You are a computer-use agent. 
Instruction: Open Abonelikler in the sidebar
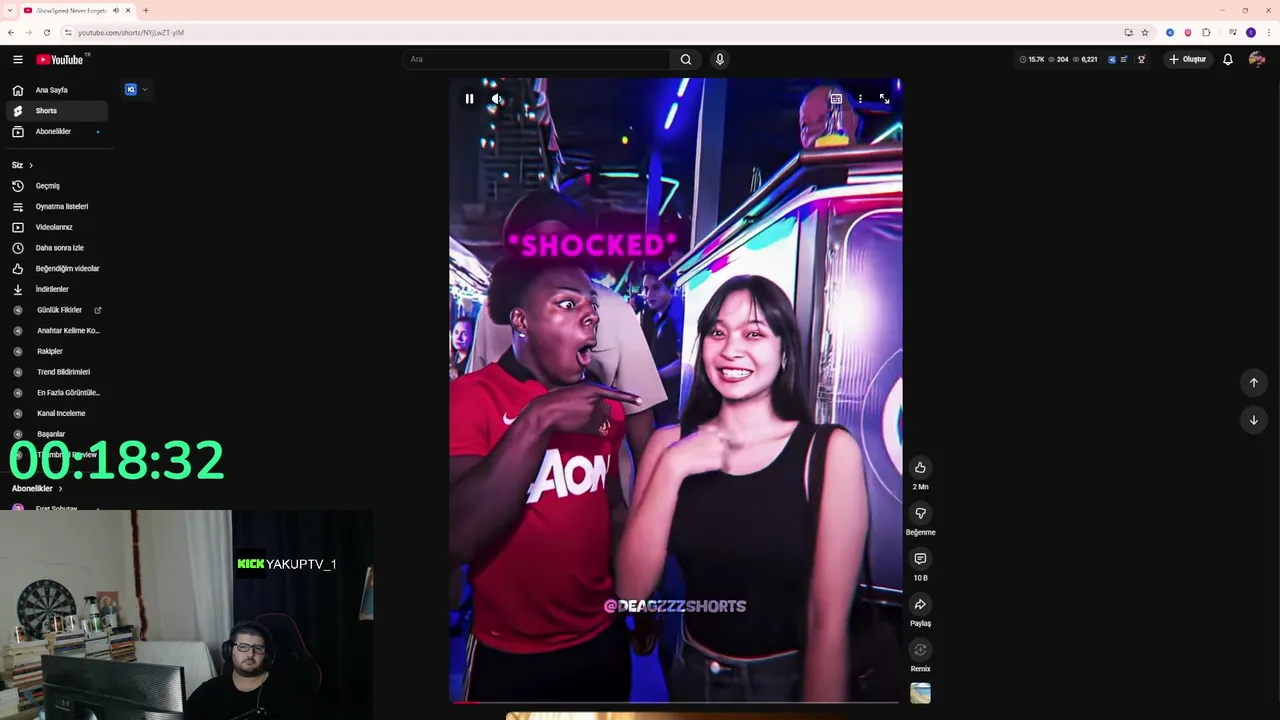click(x=56, y=131)
